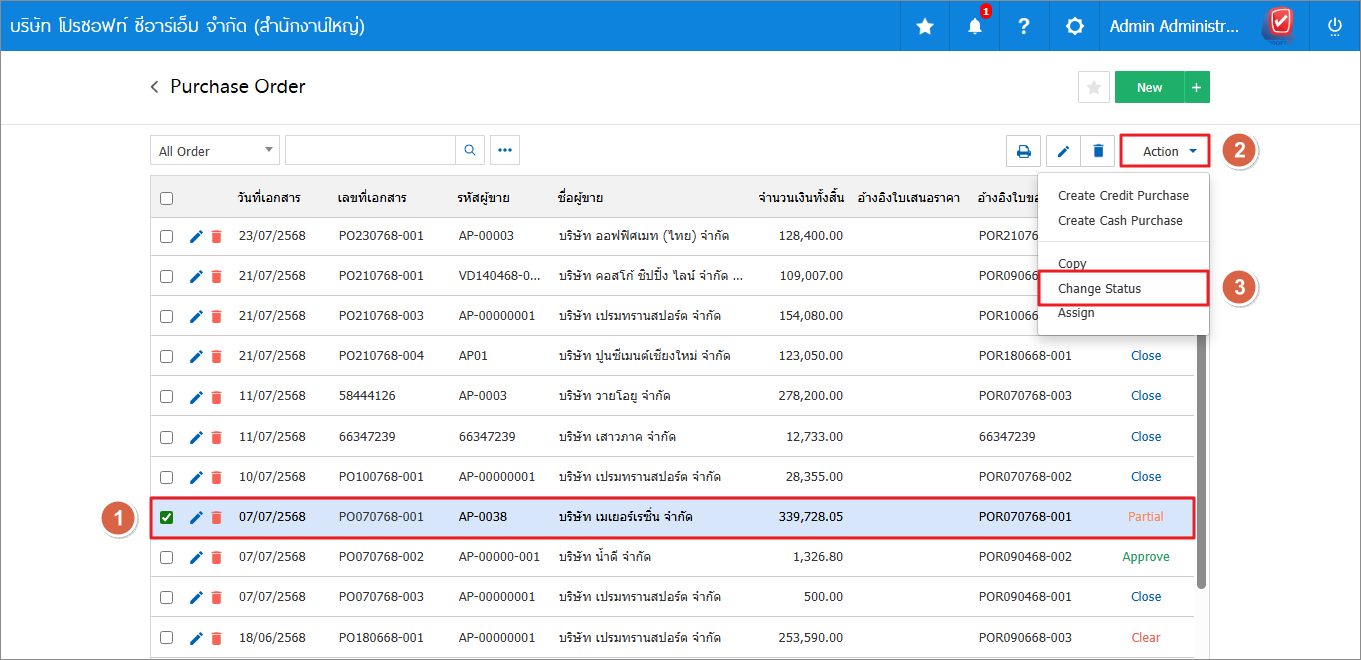This screenshot has height=660, width=1361.
Task: Click the star favorites icon in header
Action: click(925, 27)
